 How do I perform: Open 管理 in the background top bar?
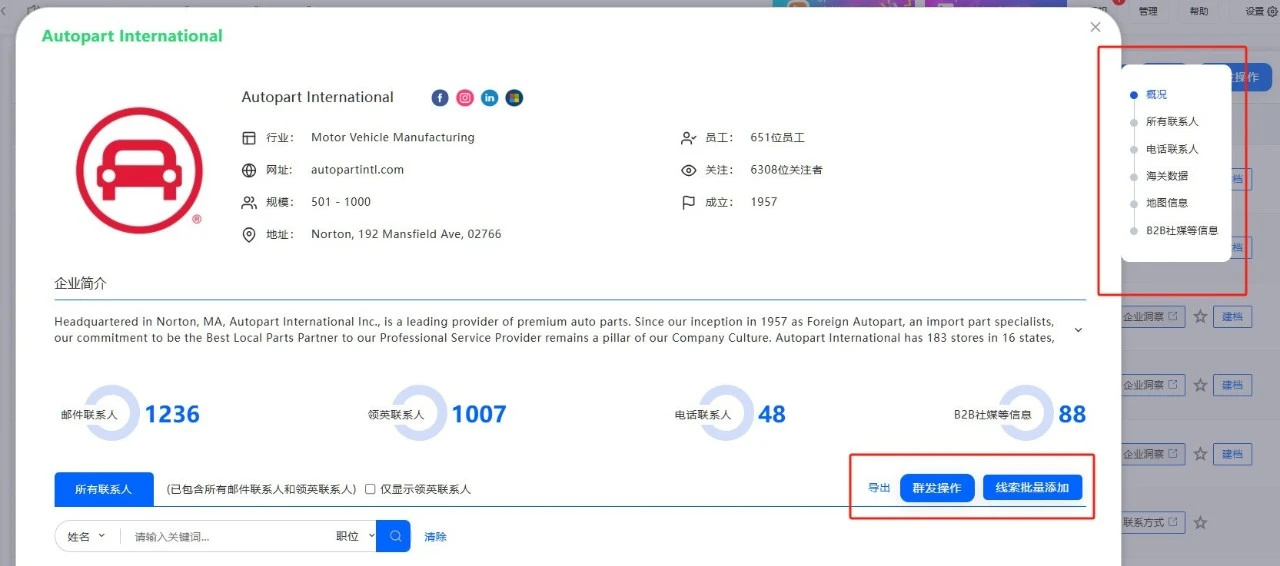click(x=1148, y=12)
